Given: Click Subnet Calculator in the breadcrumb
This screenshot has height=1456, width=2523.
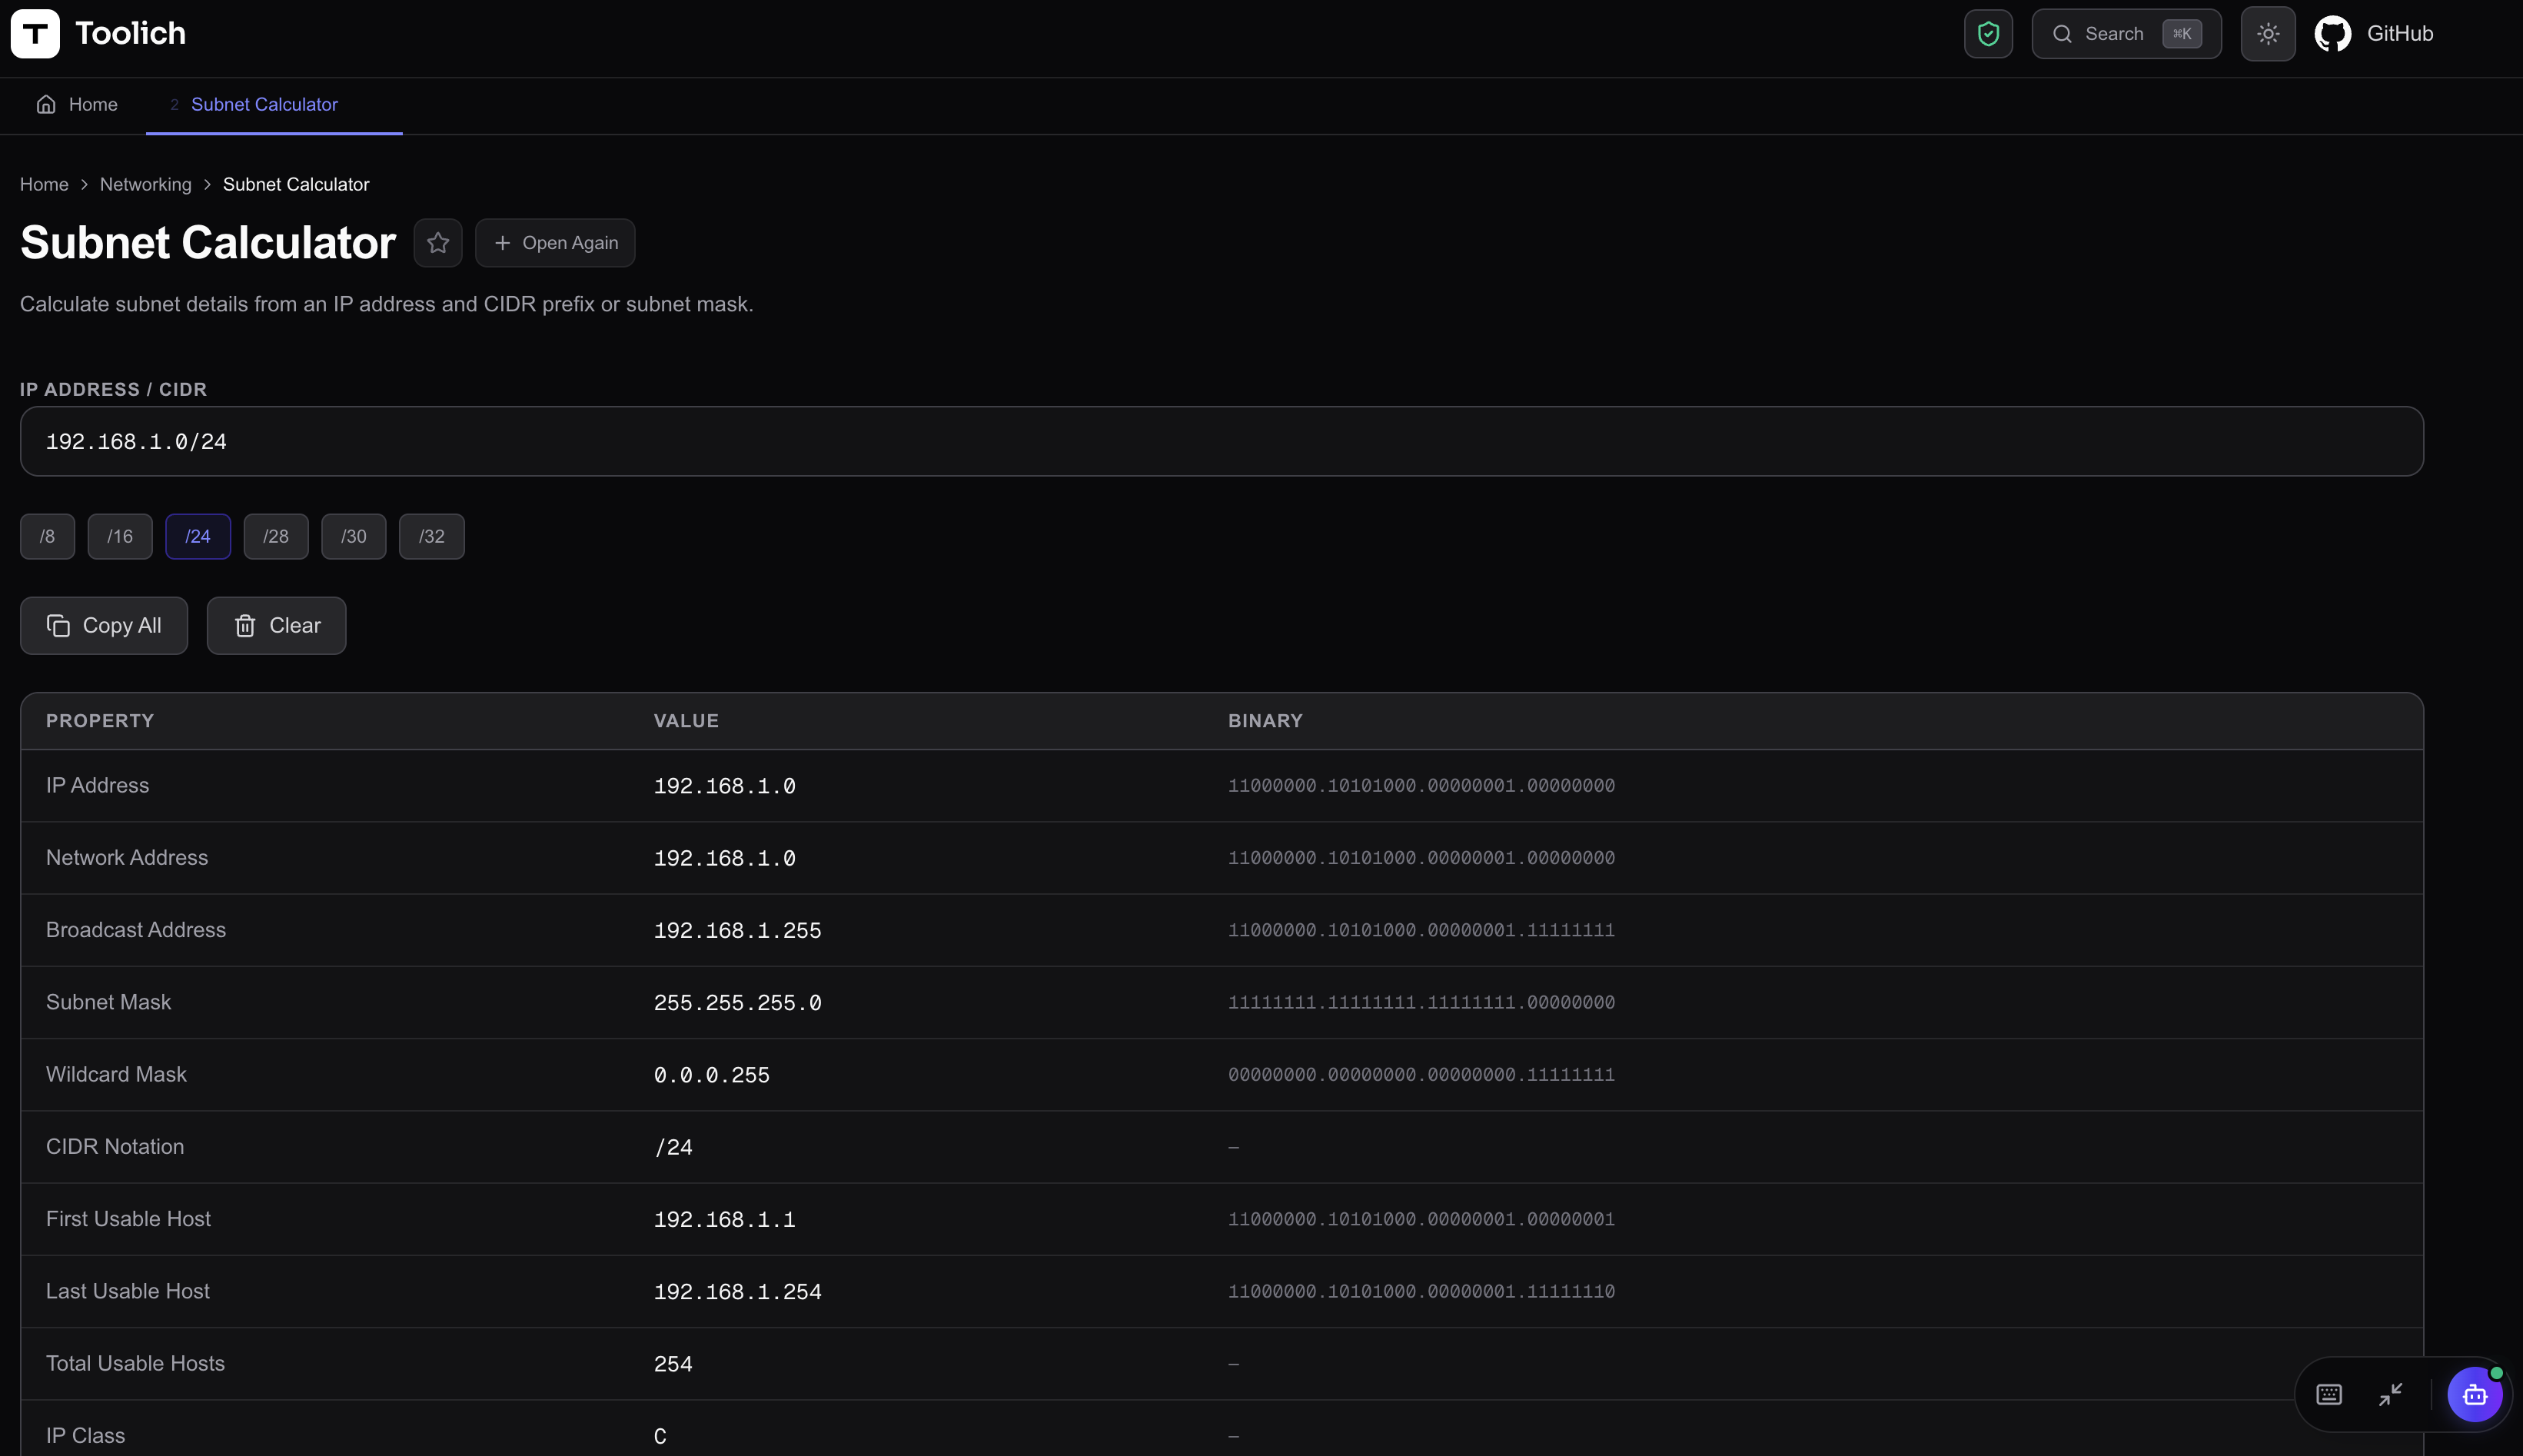Looking at the screenshot, I should click(296, 185).
